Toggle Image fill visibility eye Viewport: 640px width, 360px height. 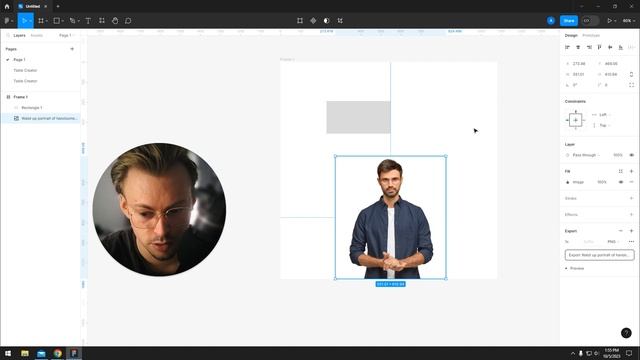pyautogui.click(x=621, y=182)
